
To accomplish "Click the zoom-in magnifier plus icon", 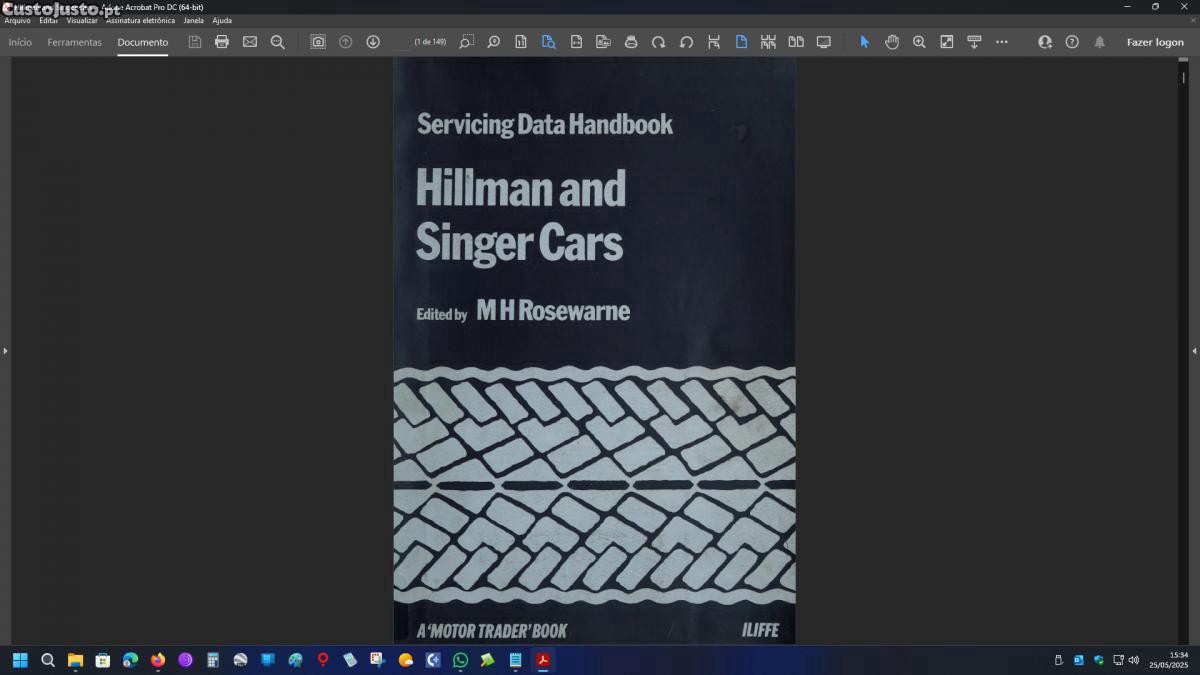I will pos(919,42).
